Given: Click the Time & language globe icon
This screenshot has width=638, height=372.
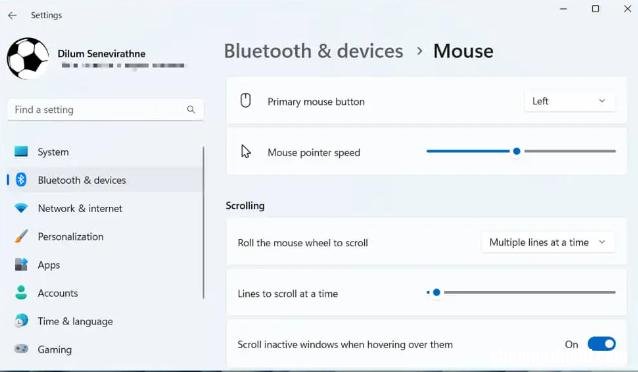Looking at the screenshot, I should click(21, 321).
